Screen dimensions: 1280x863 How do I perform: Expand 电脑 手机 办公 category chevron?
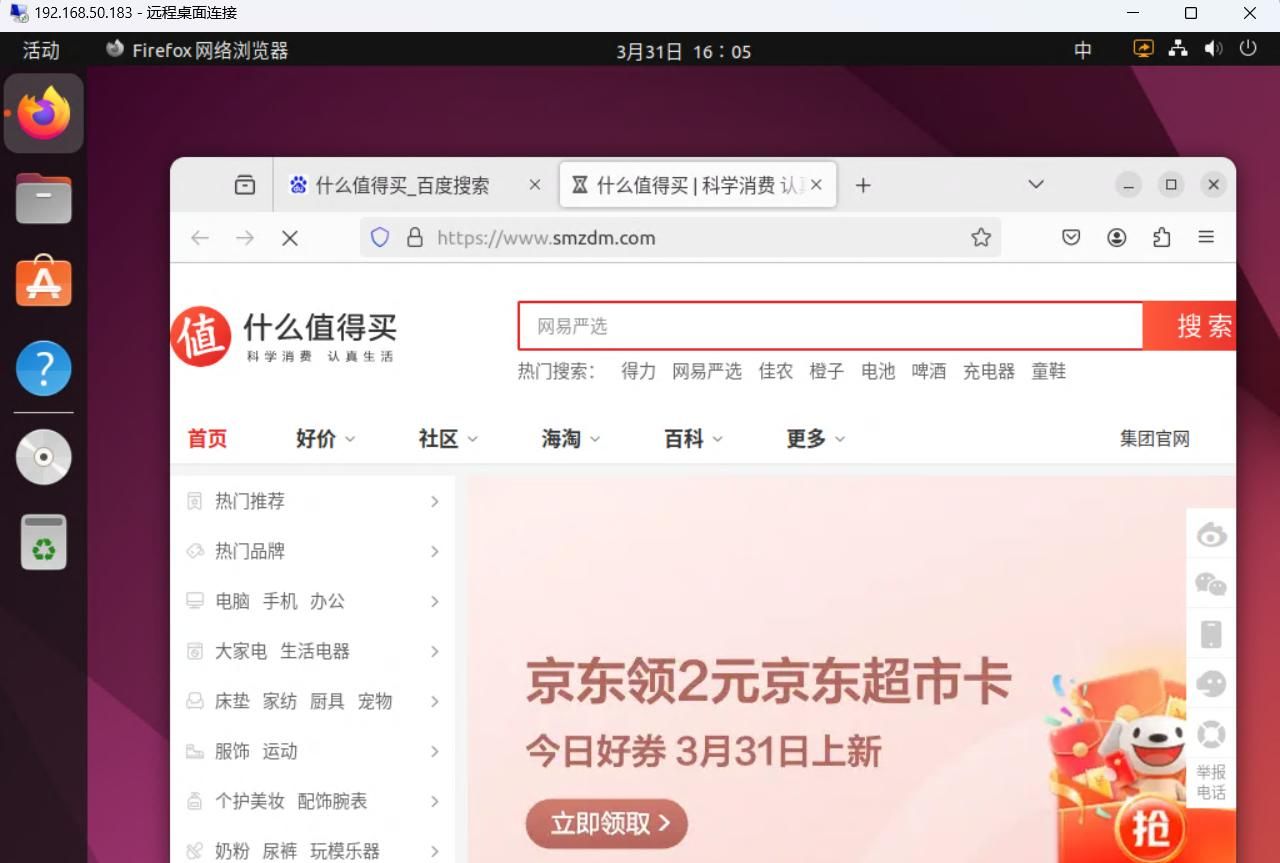pos(435,601)
